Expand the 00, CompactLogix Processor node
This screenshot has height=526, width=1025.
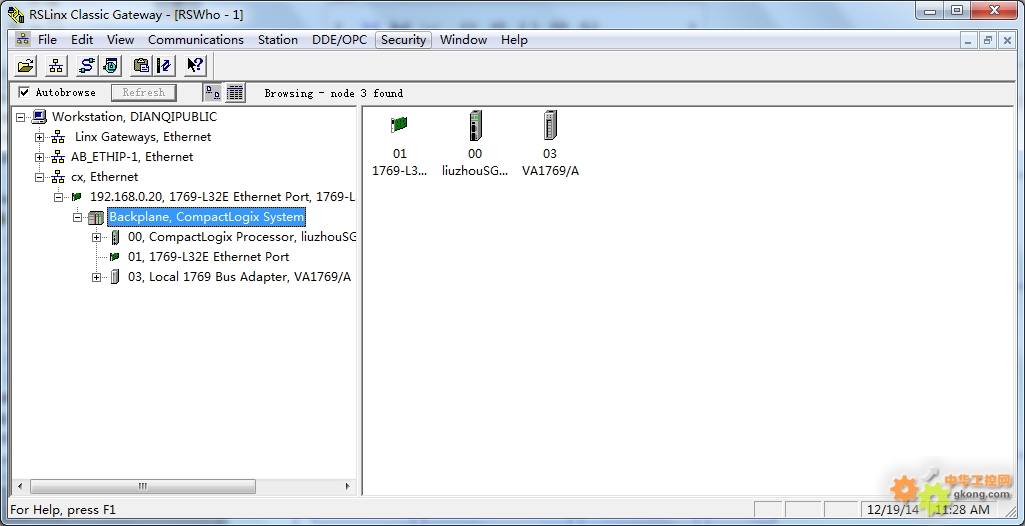click(97, 237)
